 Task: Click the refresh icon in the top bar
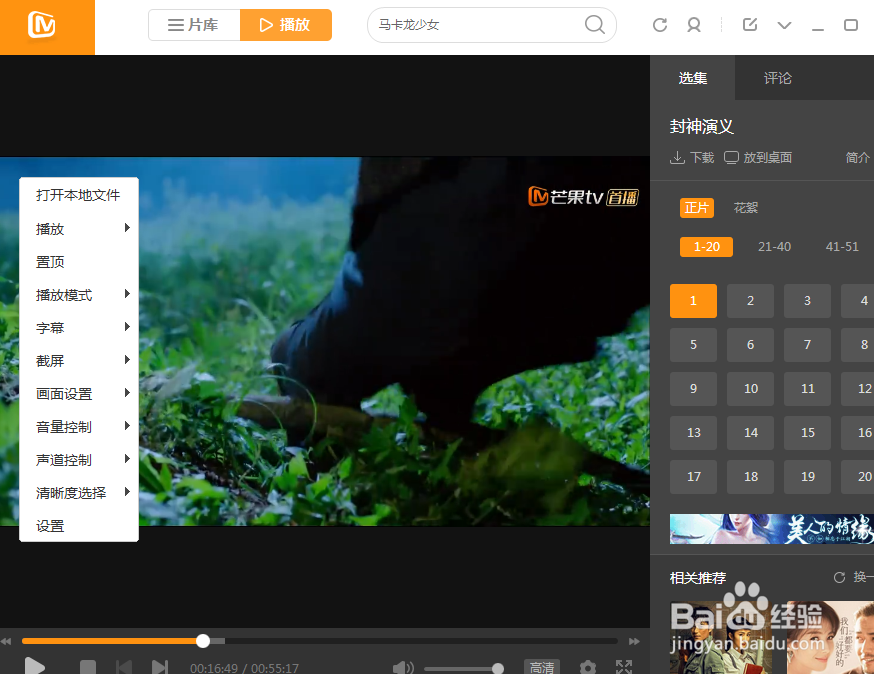pos(660,25)
